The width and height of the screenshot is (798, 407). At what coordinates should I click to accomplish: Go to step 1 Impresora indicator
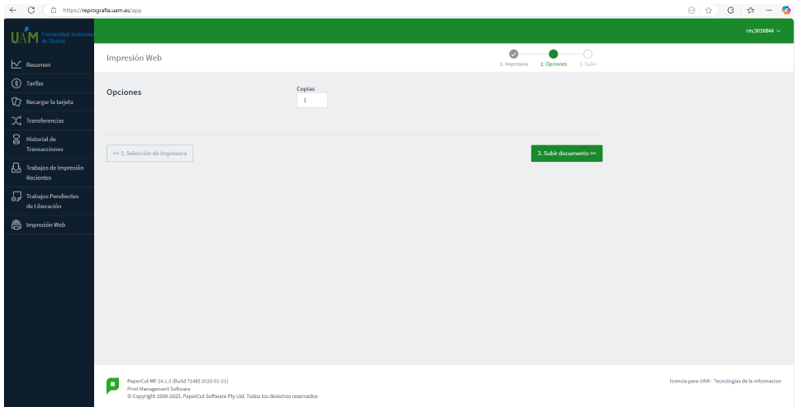click(514, 54)
